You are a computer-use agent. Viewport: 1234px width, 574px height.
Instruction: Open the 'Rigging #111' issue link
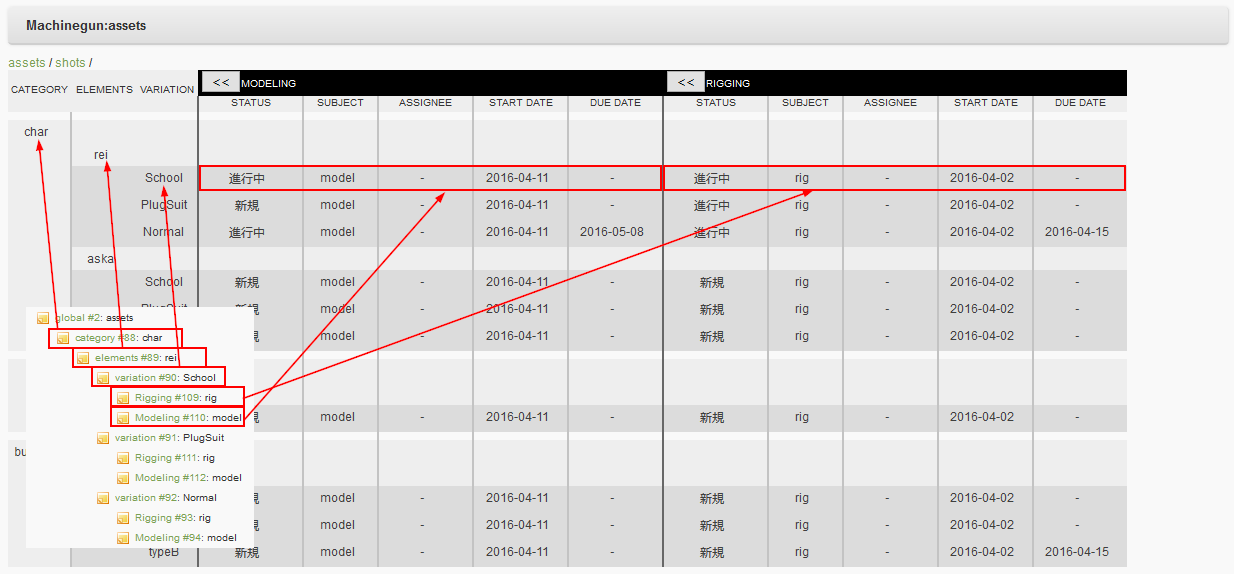click(166, 458)
